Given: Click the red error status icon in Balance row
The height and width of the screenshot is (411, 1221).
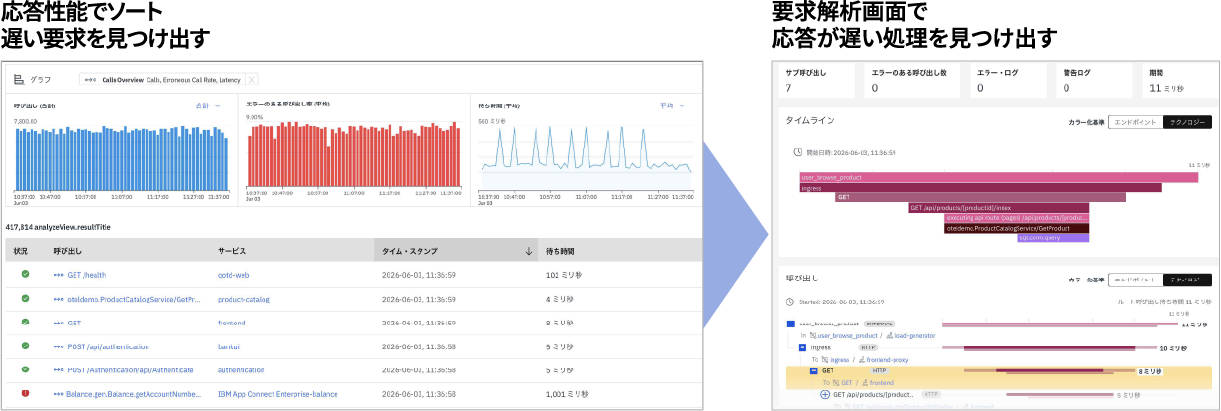Looking at the screenshot, I should (26, 393).
